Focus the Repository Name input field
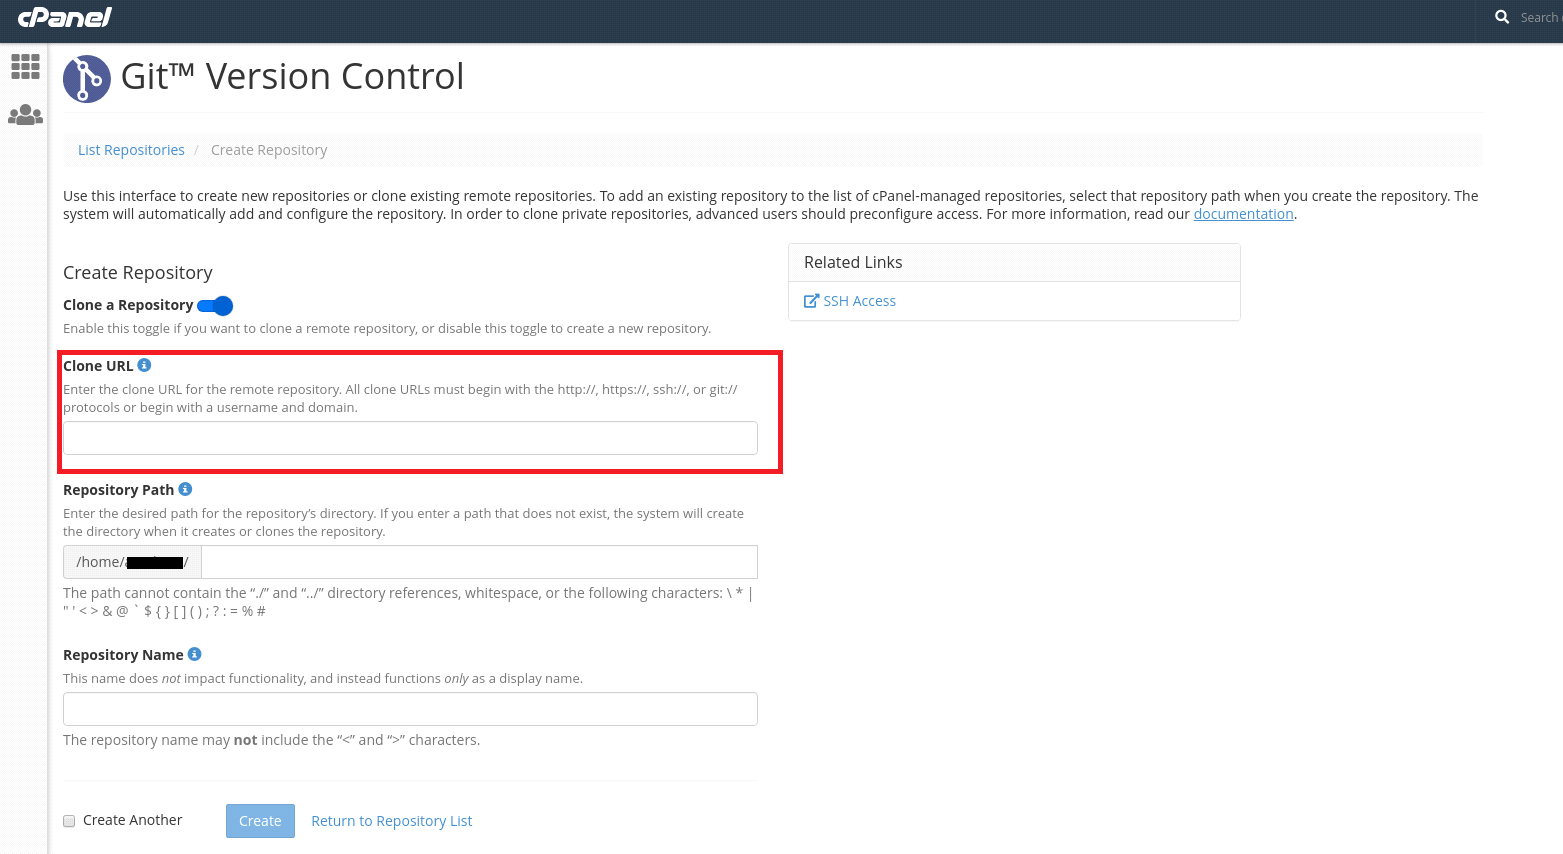 pyautogui.click(x=410, y=709)
